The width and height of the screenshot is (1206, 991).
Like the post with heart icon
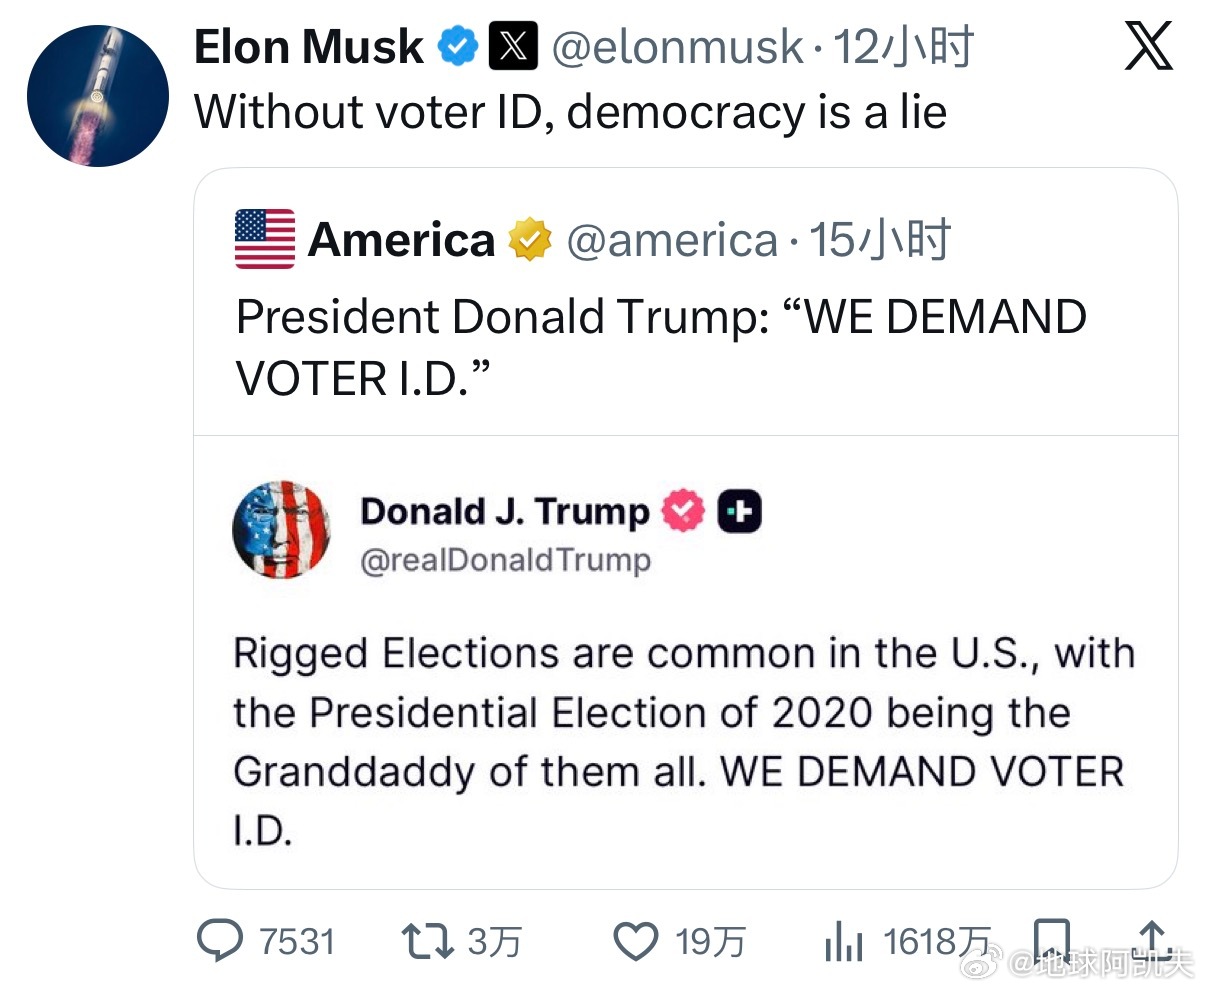pyautogui.click(x=635, y=941)
